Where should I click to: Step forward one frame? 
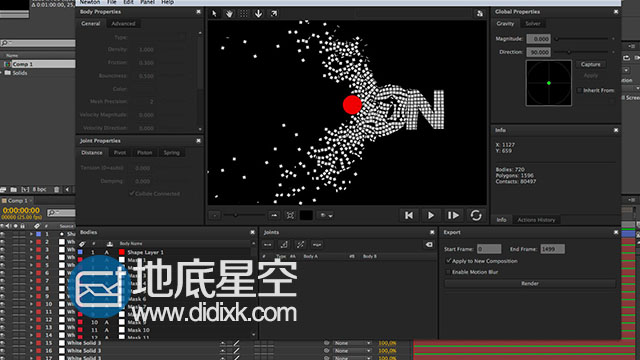coord(453,215)
